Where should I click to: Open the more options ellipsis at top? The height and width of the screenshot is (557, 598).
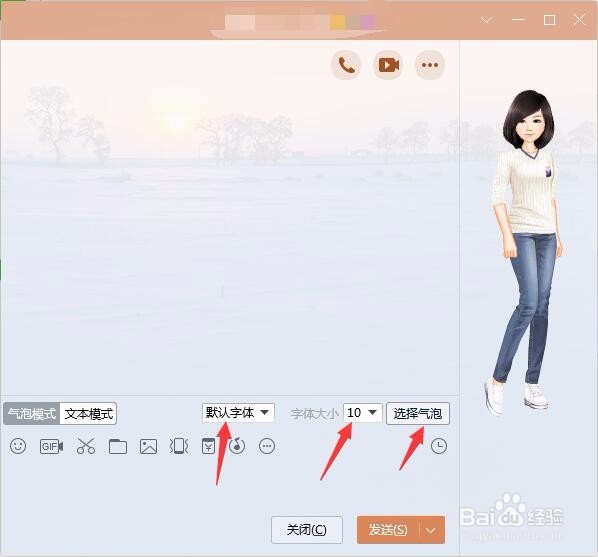click(x=430, y=65)
